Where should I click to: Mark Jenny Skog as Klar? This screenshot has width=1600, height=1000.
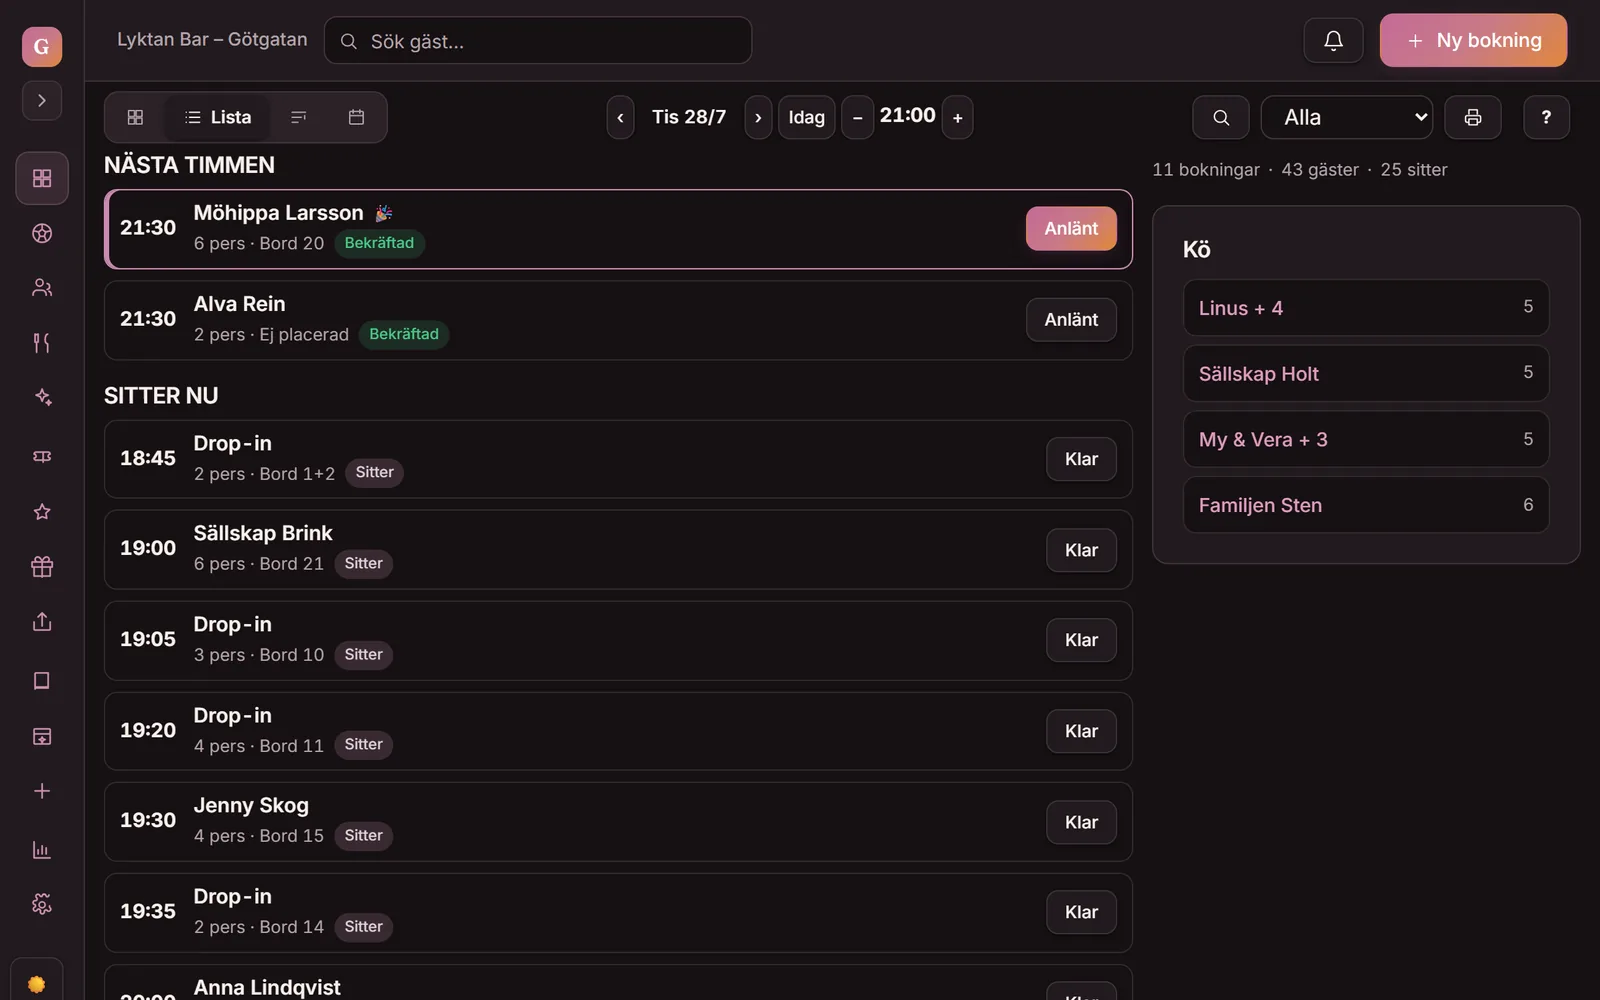pos(1081,822)
